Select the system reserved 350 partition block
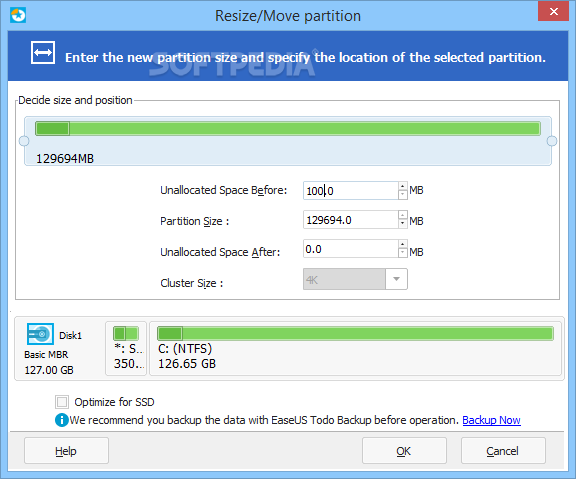 pos(126,348)
